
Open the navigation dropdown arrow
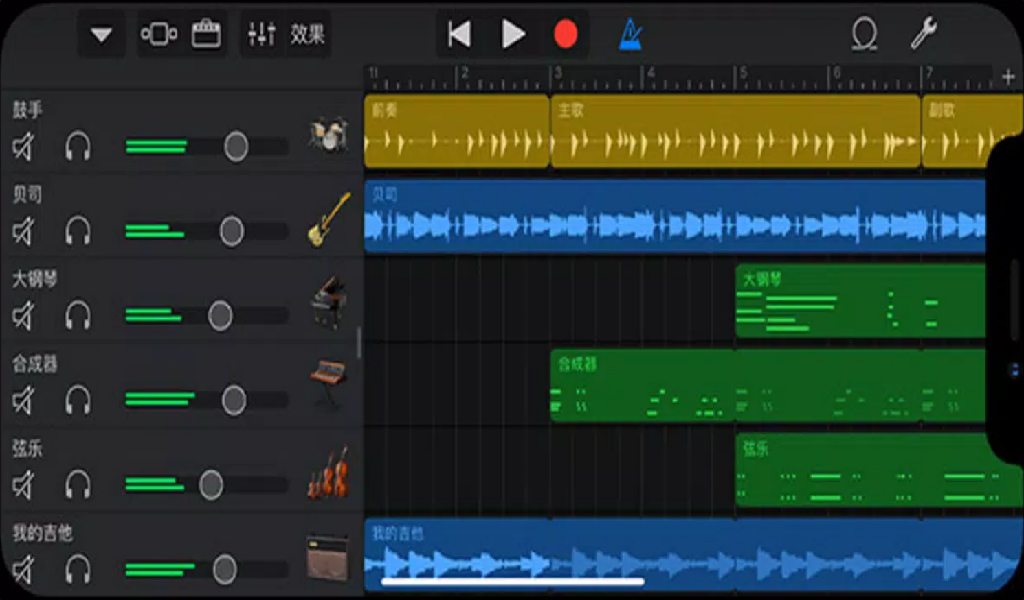pyautogui.click(x=100, y=32)
